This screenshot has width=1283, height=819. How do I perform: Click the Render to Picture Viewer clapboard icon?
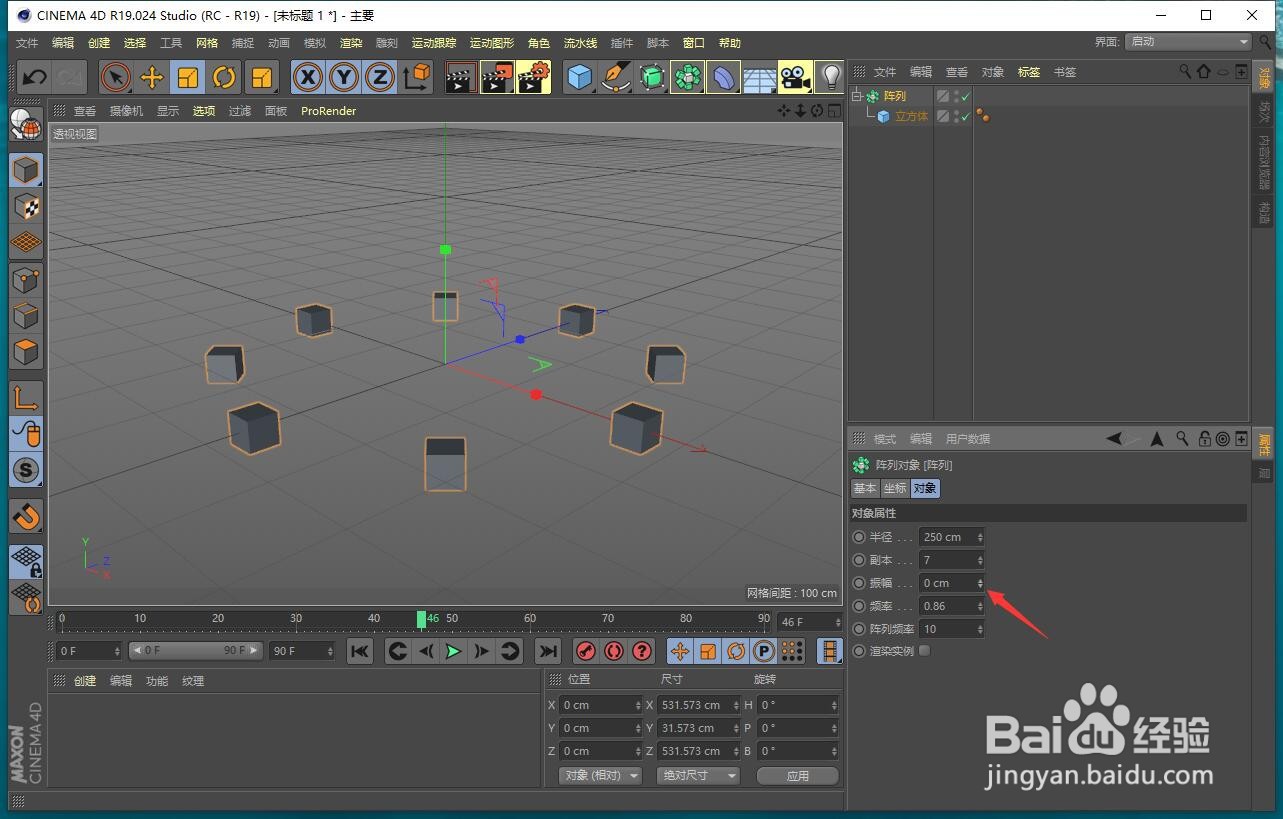click(x=496, y=77)
